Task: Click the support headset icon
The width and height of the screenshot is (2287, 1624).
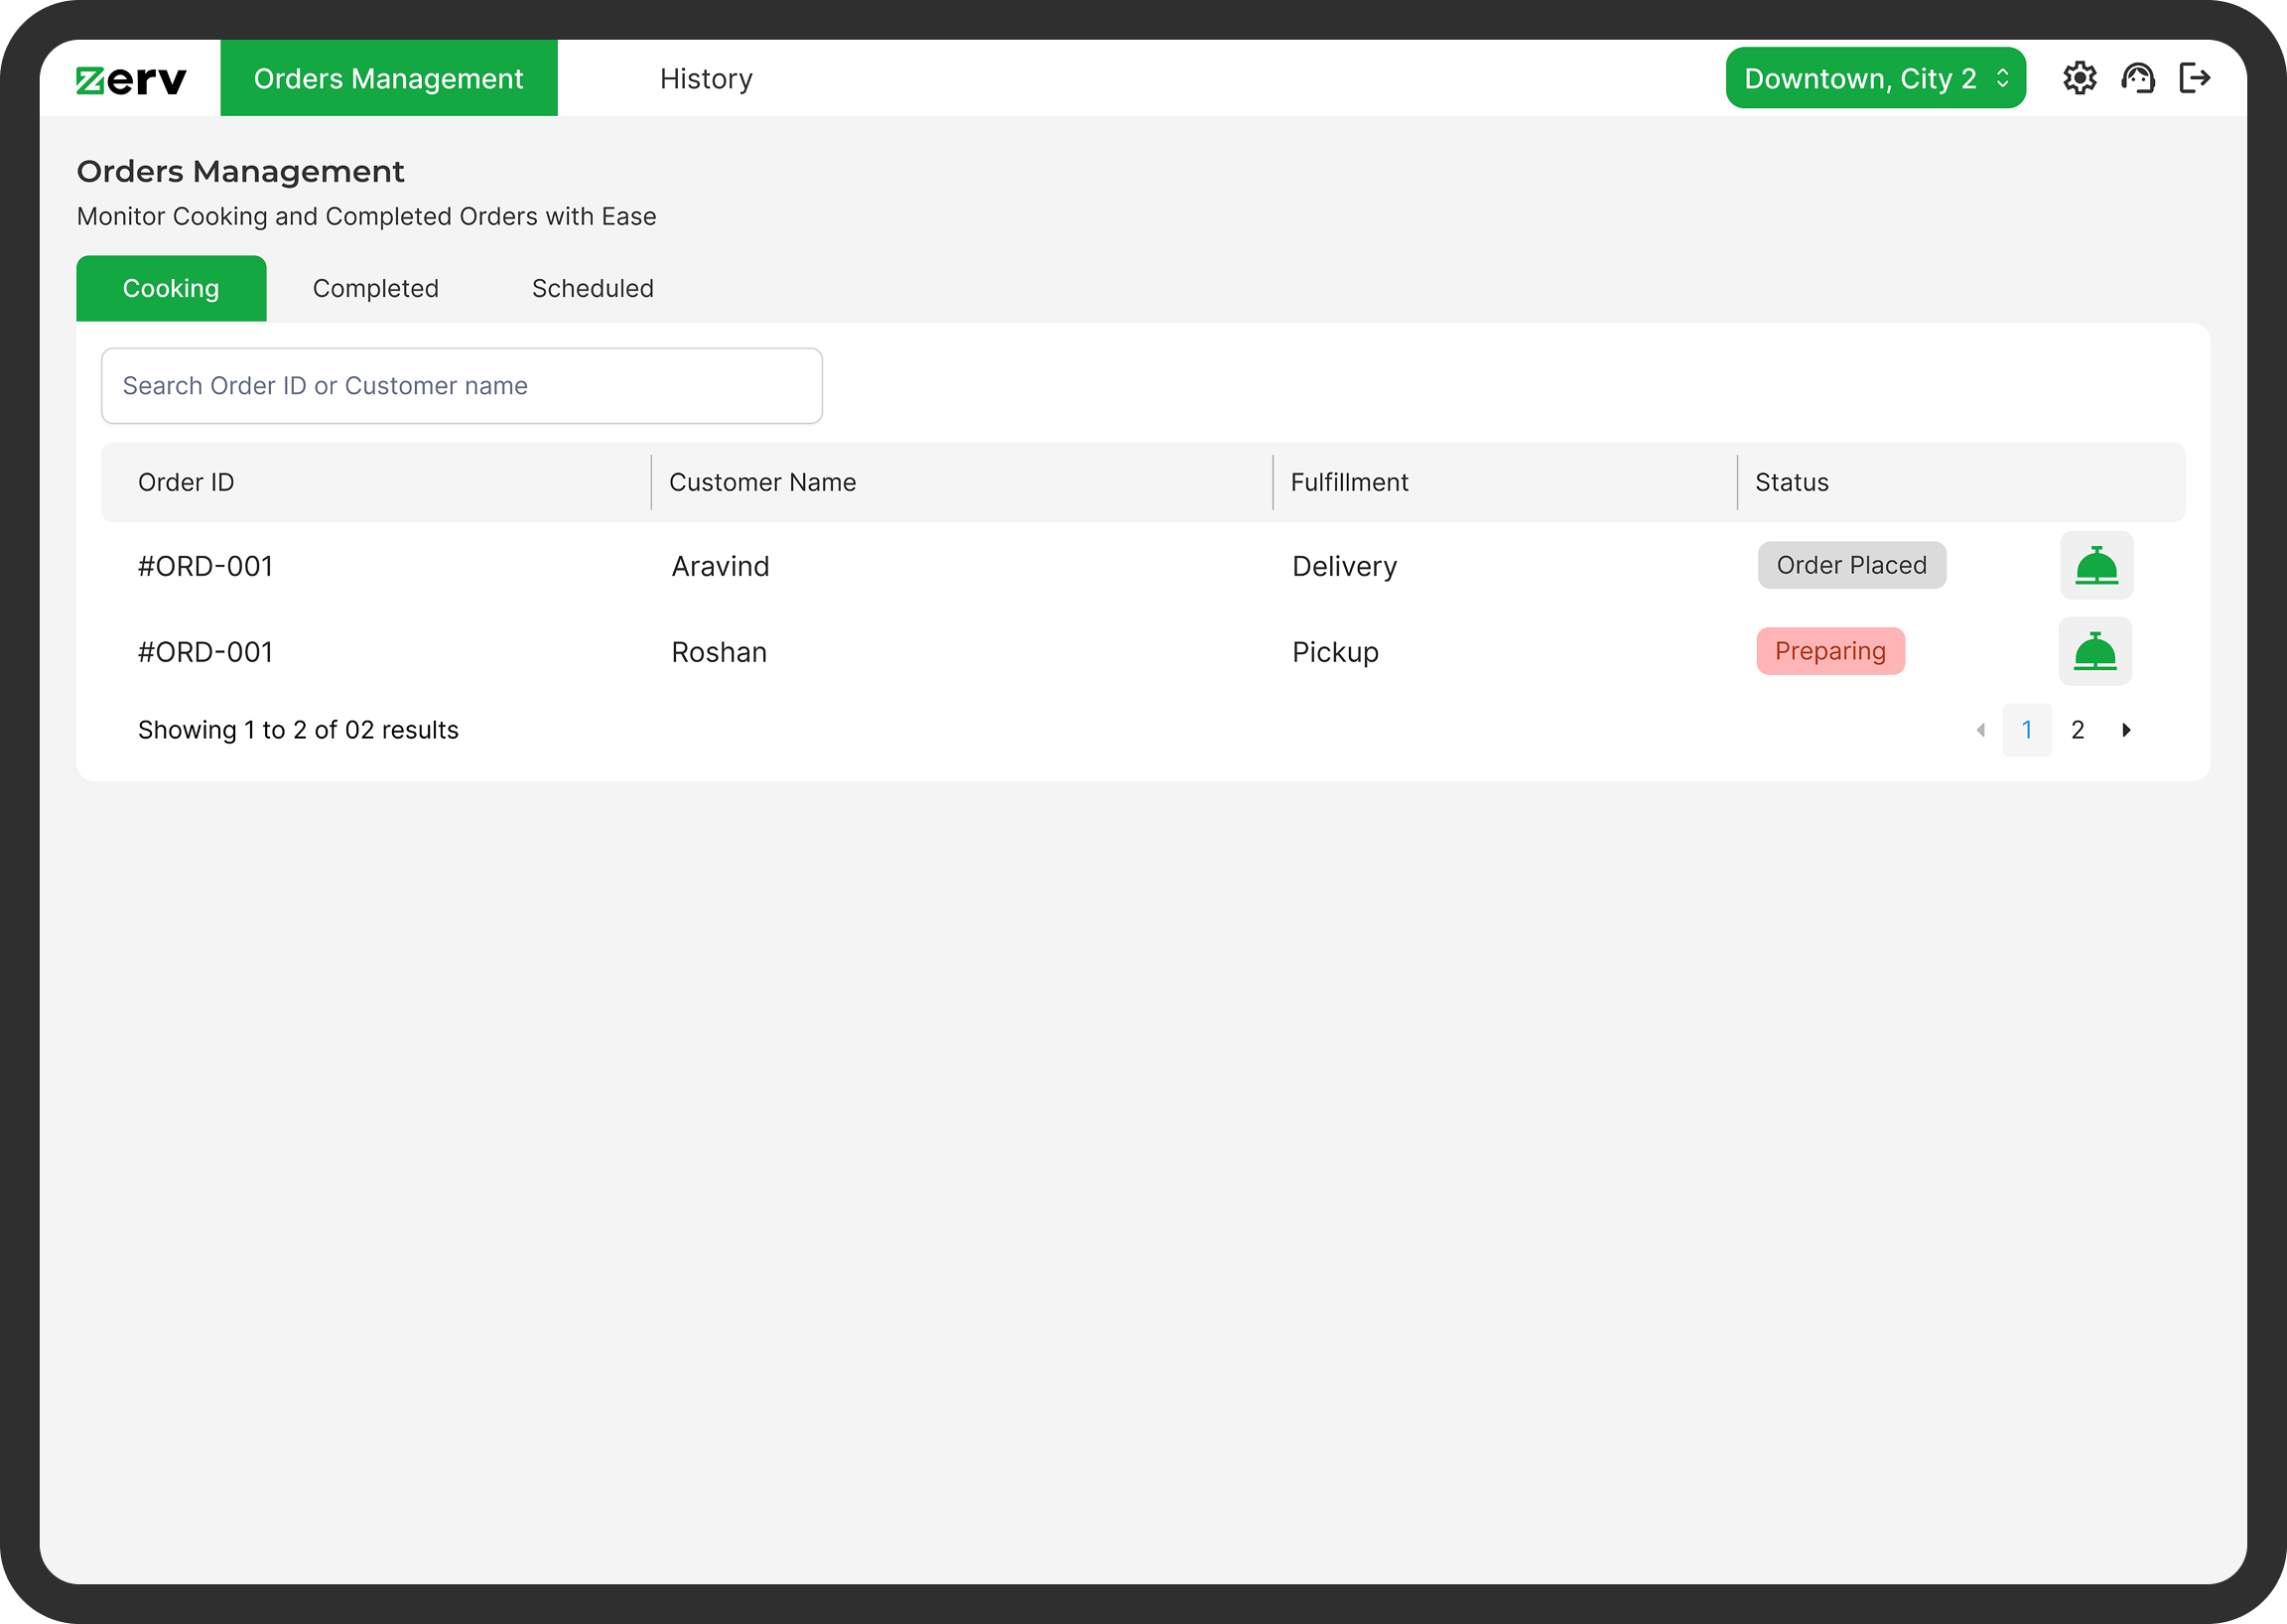Action: (2139, 78)
